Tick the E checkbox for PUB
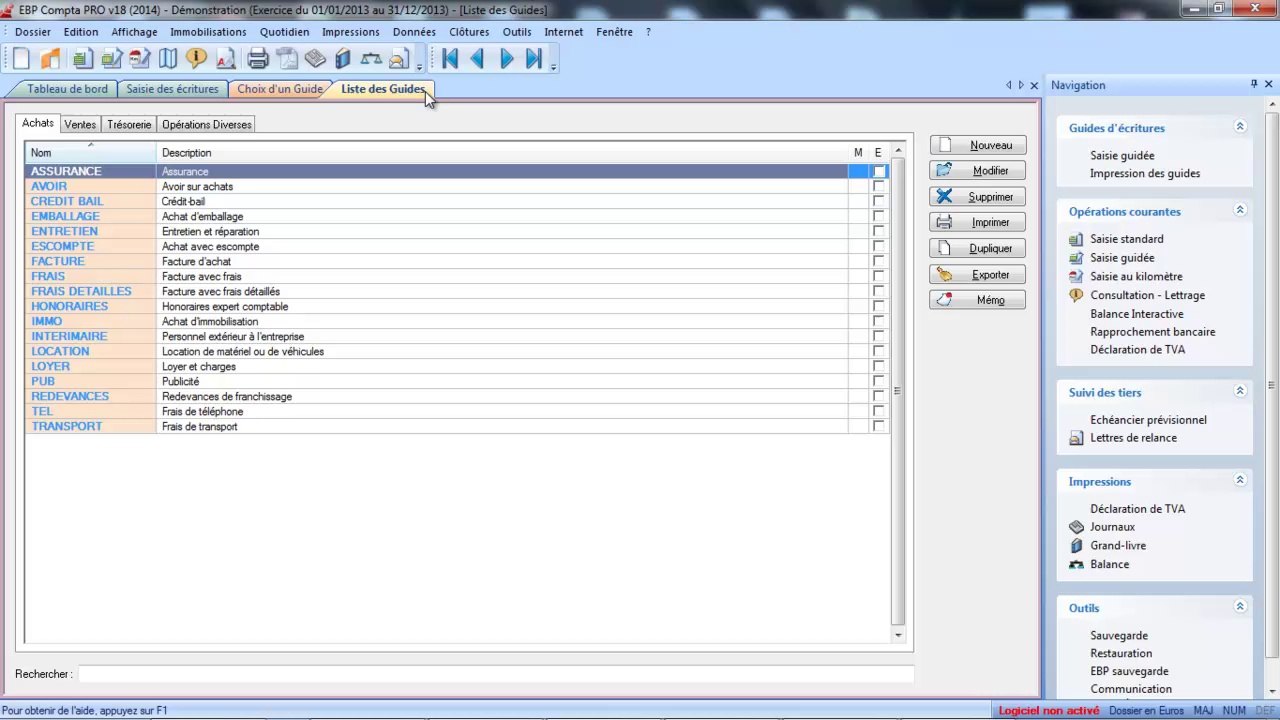1280x720 pixels. 878,382
